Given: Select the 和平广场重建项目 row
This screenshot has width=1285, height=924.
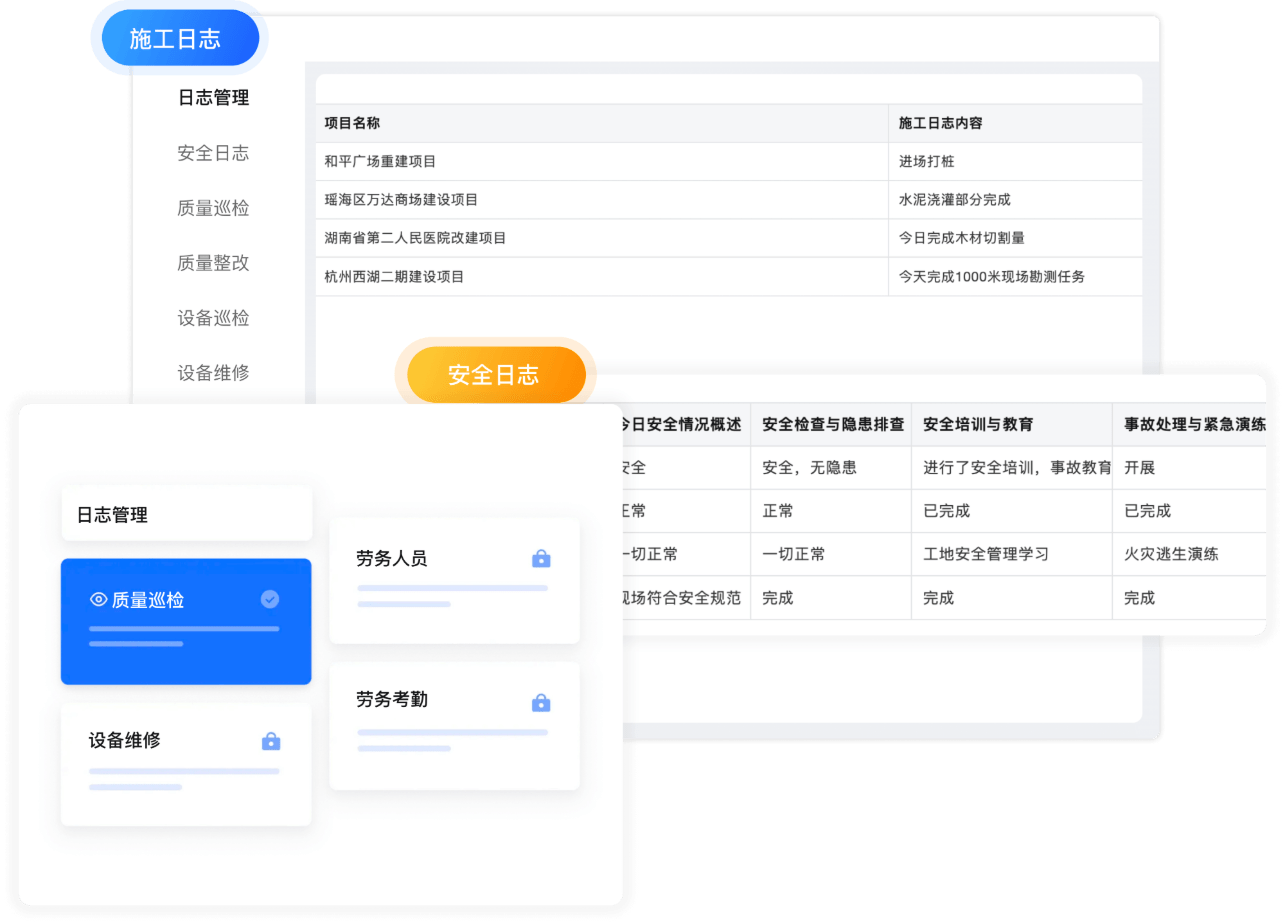Looking at the screenshot, I should click(x=380, y=161).
